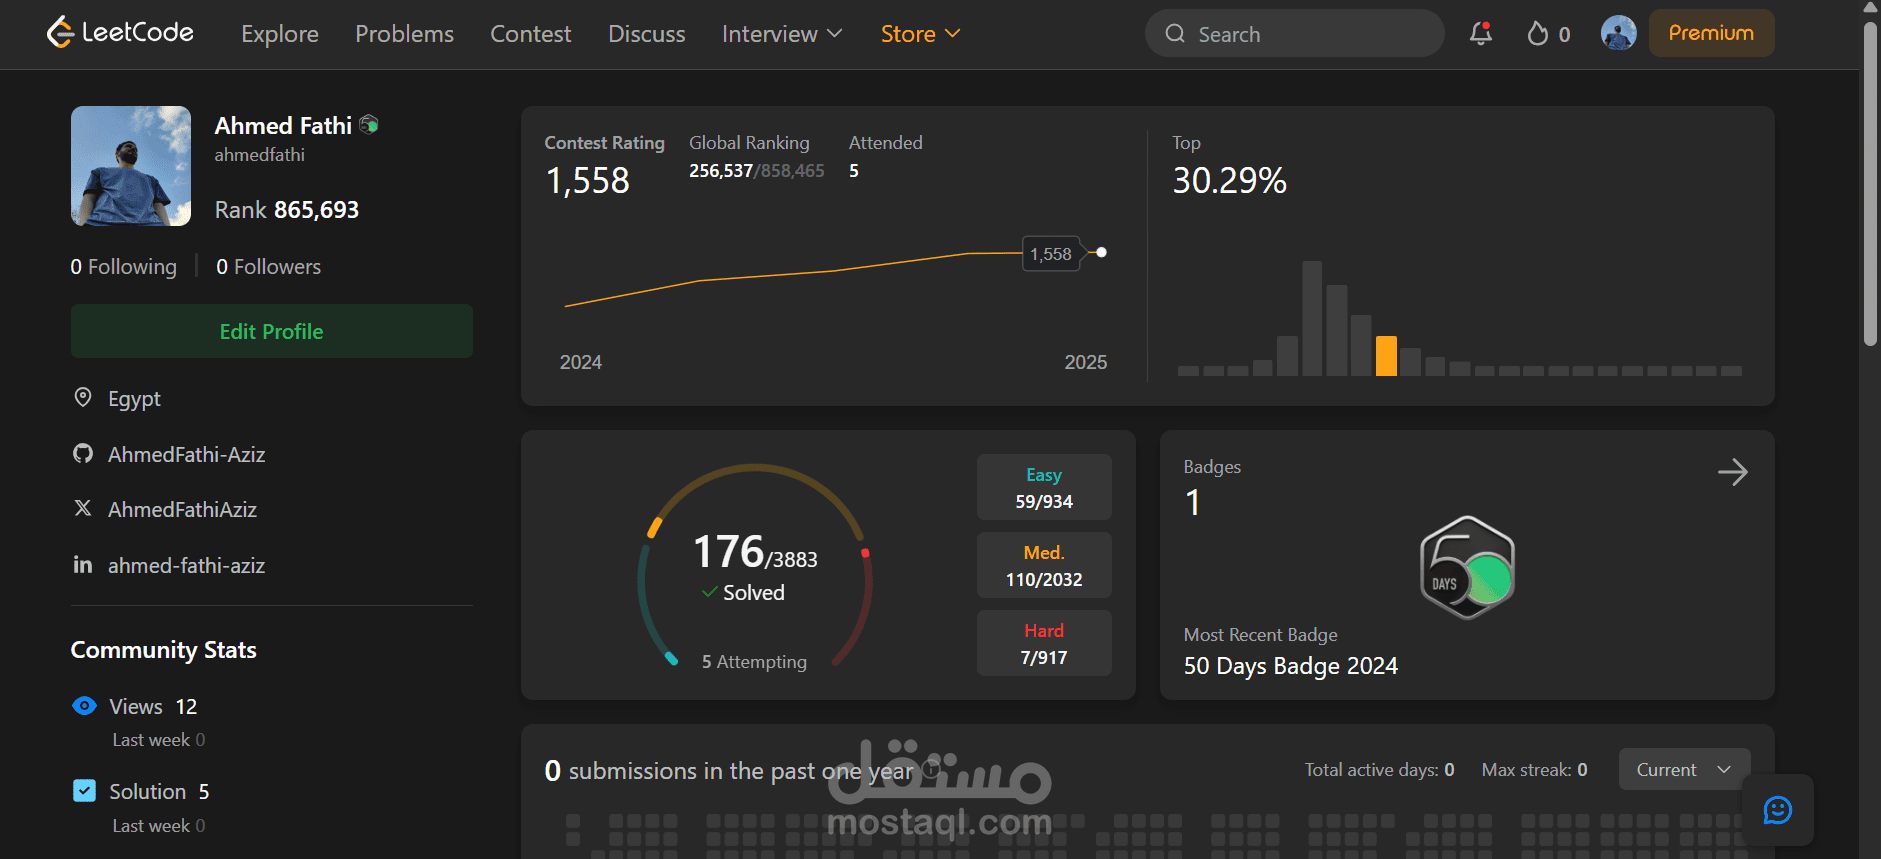
Task: Open ahmed-fathi-aziz LinkedIn link
Action: (186, 565)
